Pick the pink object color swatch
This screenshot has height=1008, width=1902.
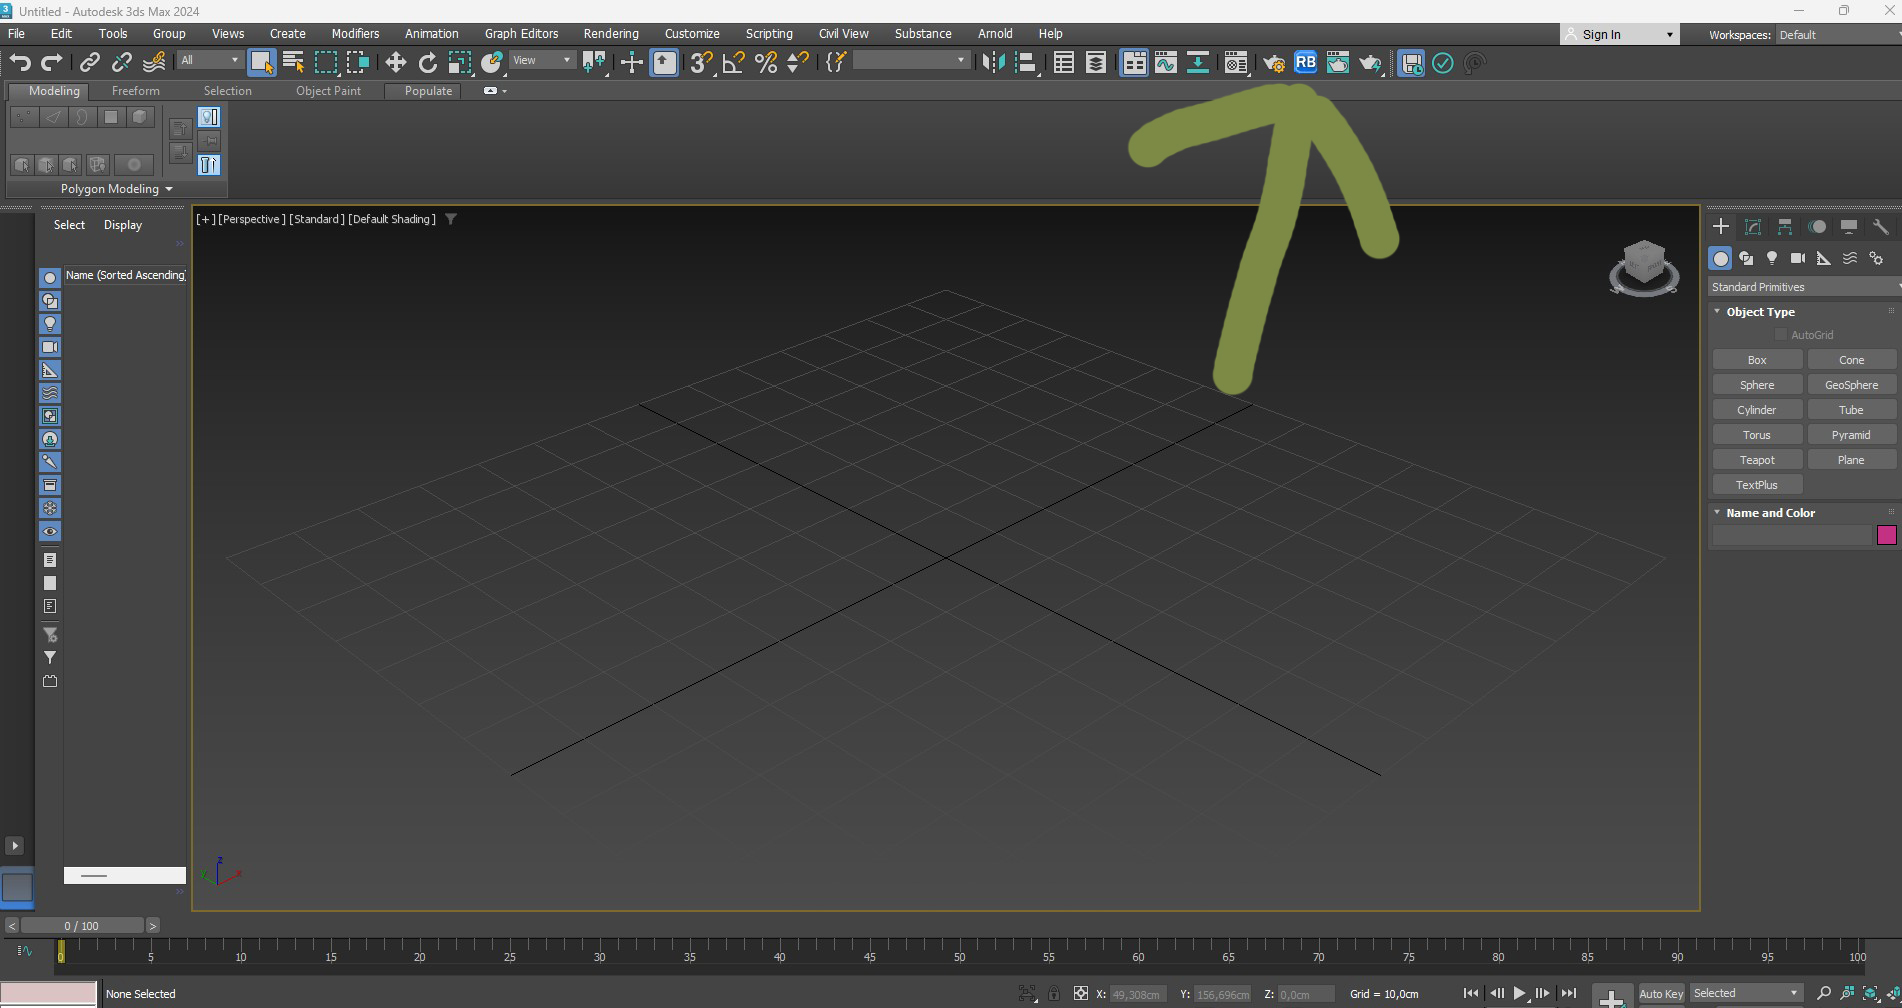point(1887,535)
